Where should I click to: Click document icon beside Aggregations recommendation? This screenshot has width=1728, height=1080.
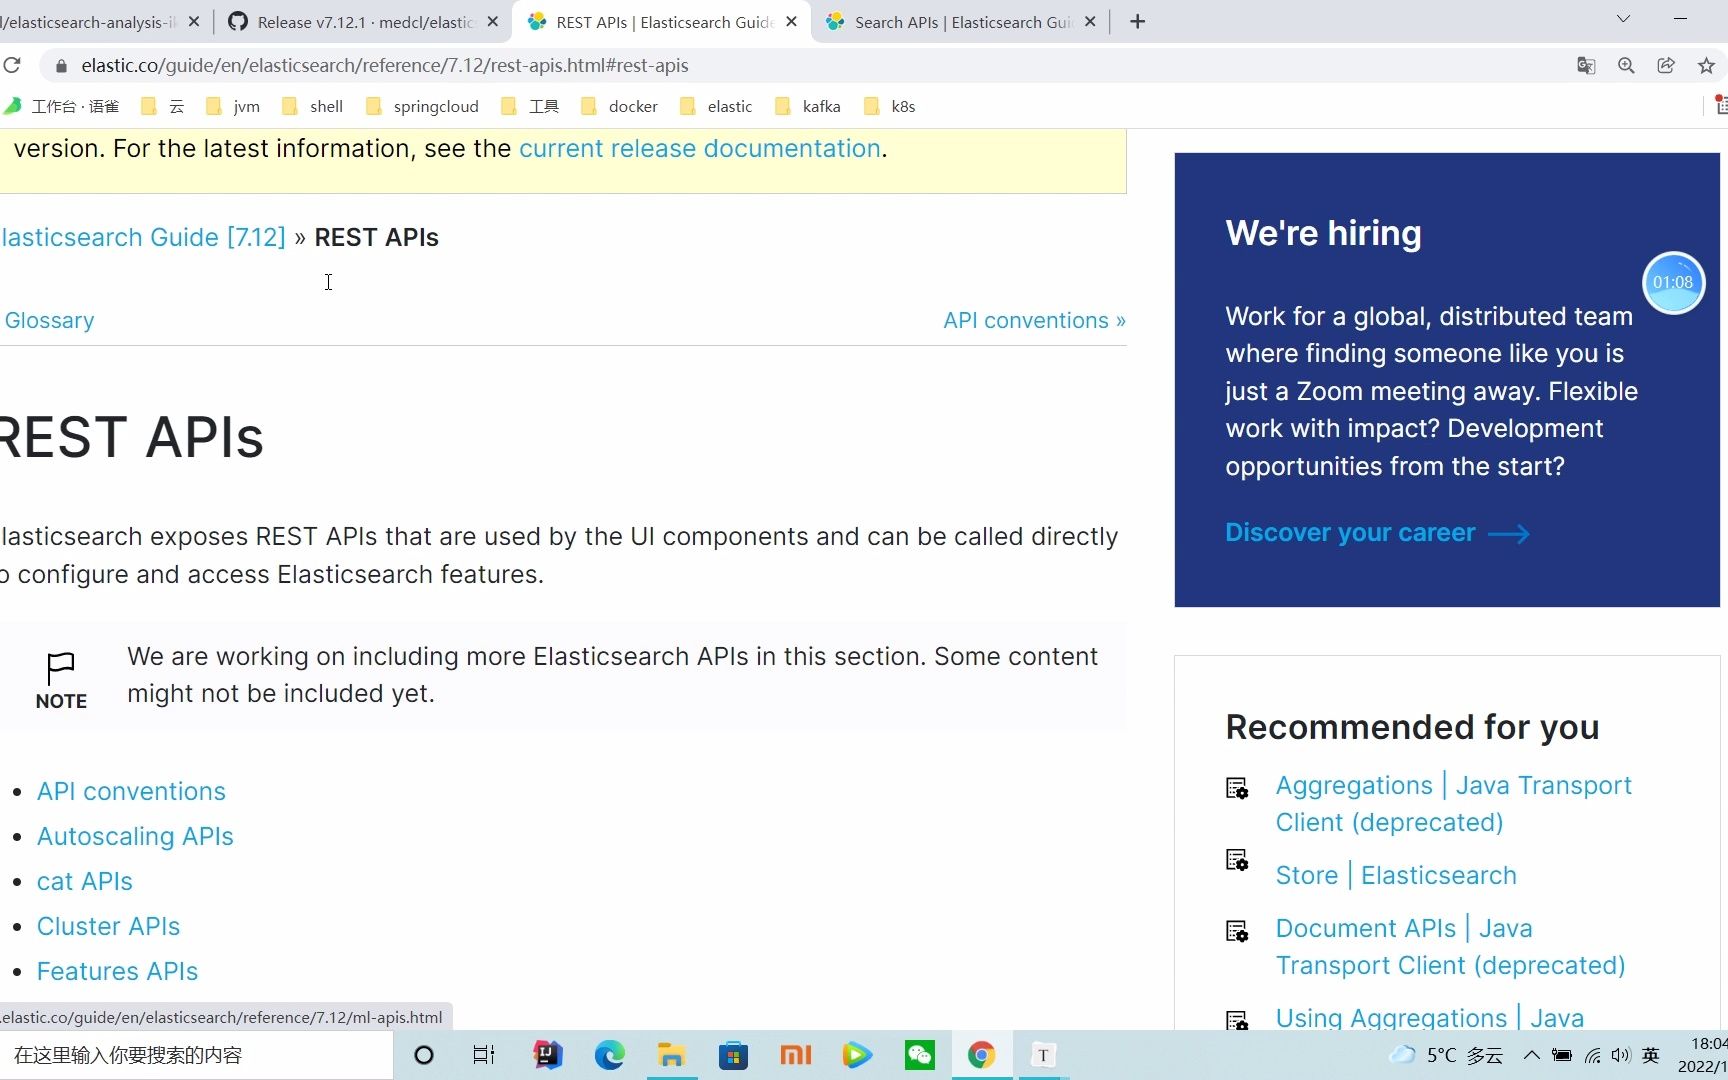1237,788
